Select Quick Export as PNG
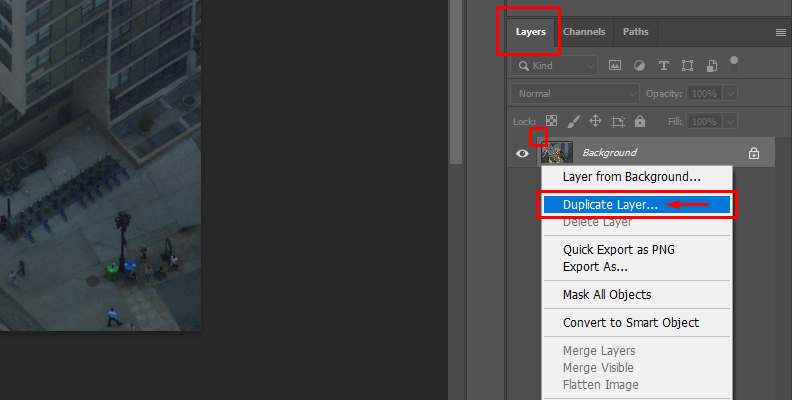This screenshot has height=400, width=792. (636, 249)
